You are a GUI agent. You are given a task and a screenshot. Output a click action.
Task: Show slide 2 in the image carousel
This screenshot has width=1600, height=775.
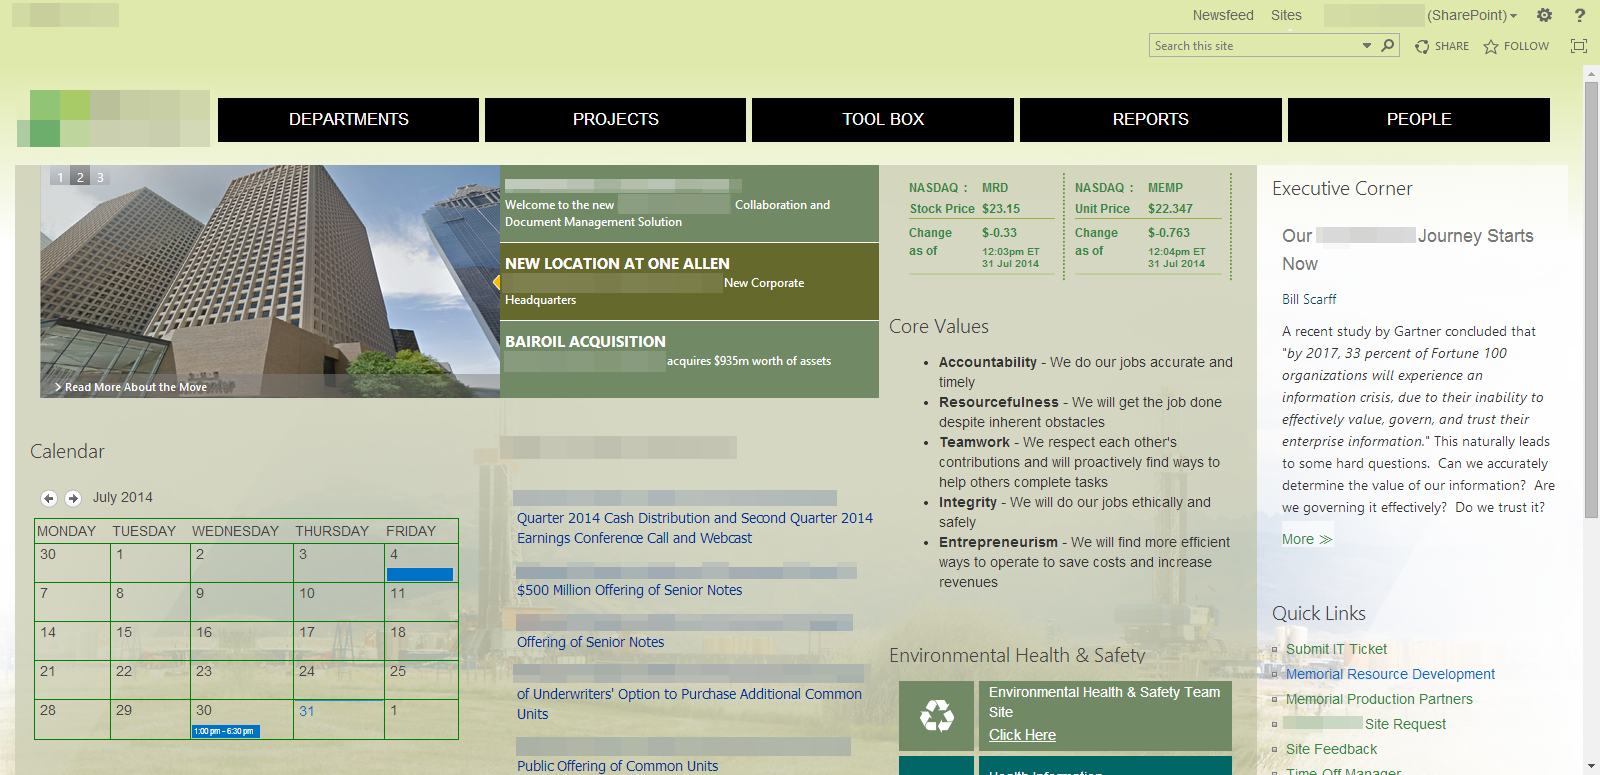click(x=80, y=177)
